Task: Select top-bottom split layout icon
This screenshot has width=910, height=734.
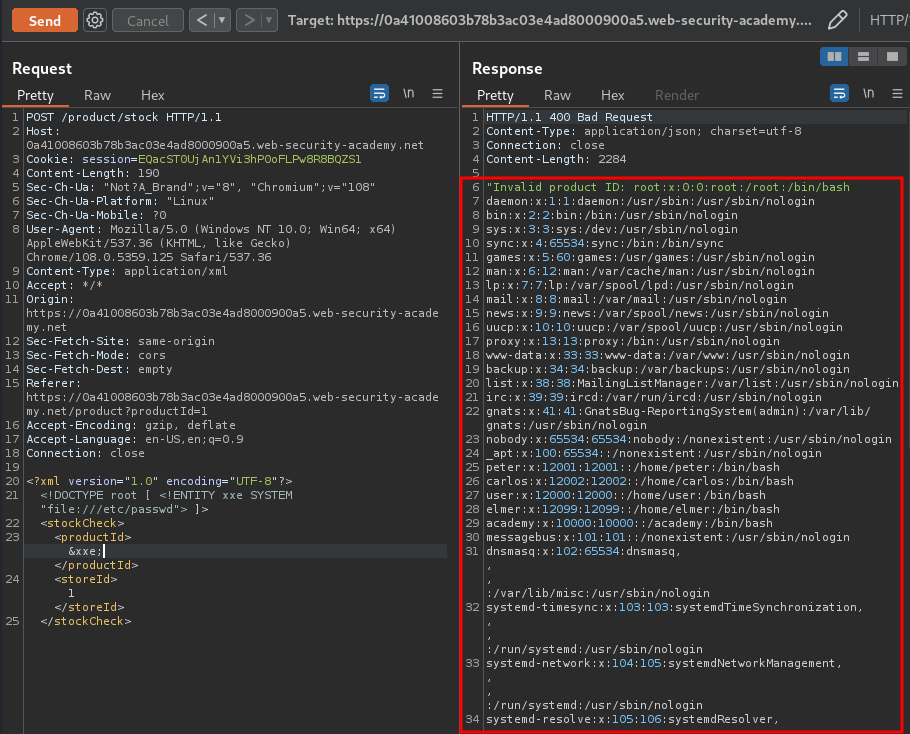Action: (863, 56)
